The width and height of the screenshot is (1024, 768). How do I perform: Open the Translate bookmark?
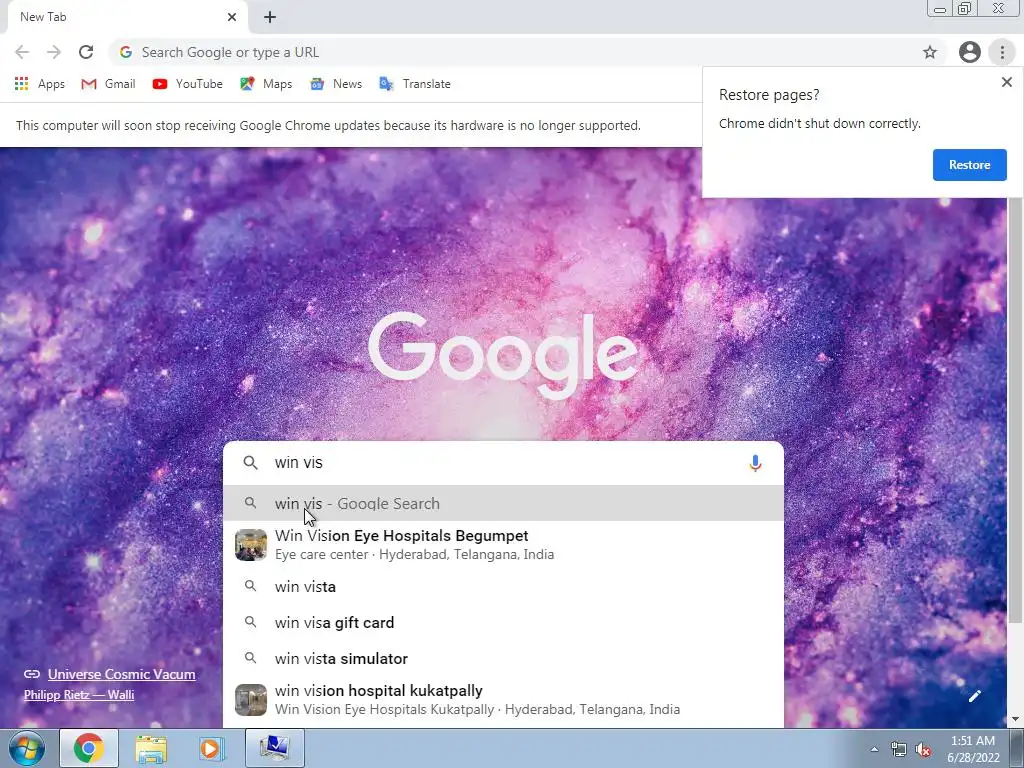coord(415,84)
